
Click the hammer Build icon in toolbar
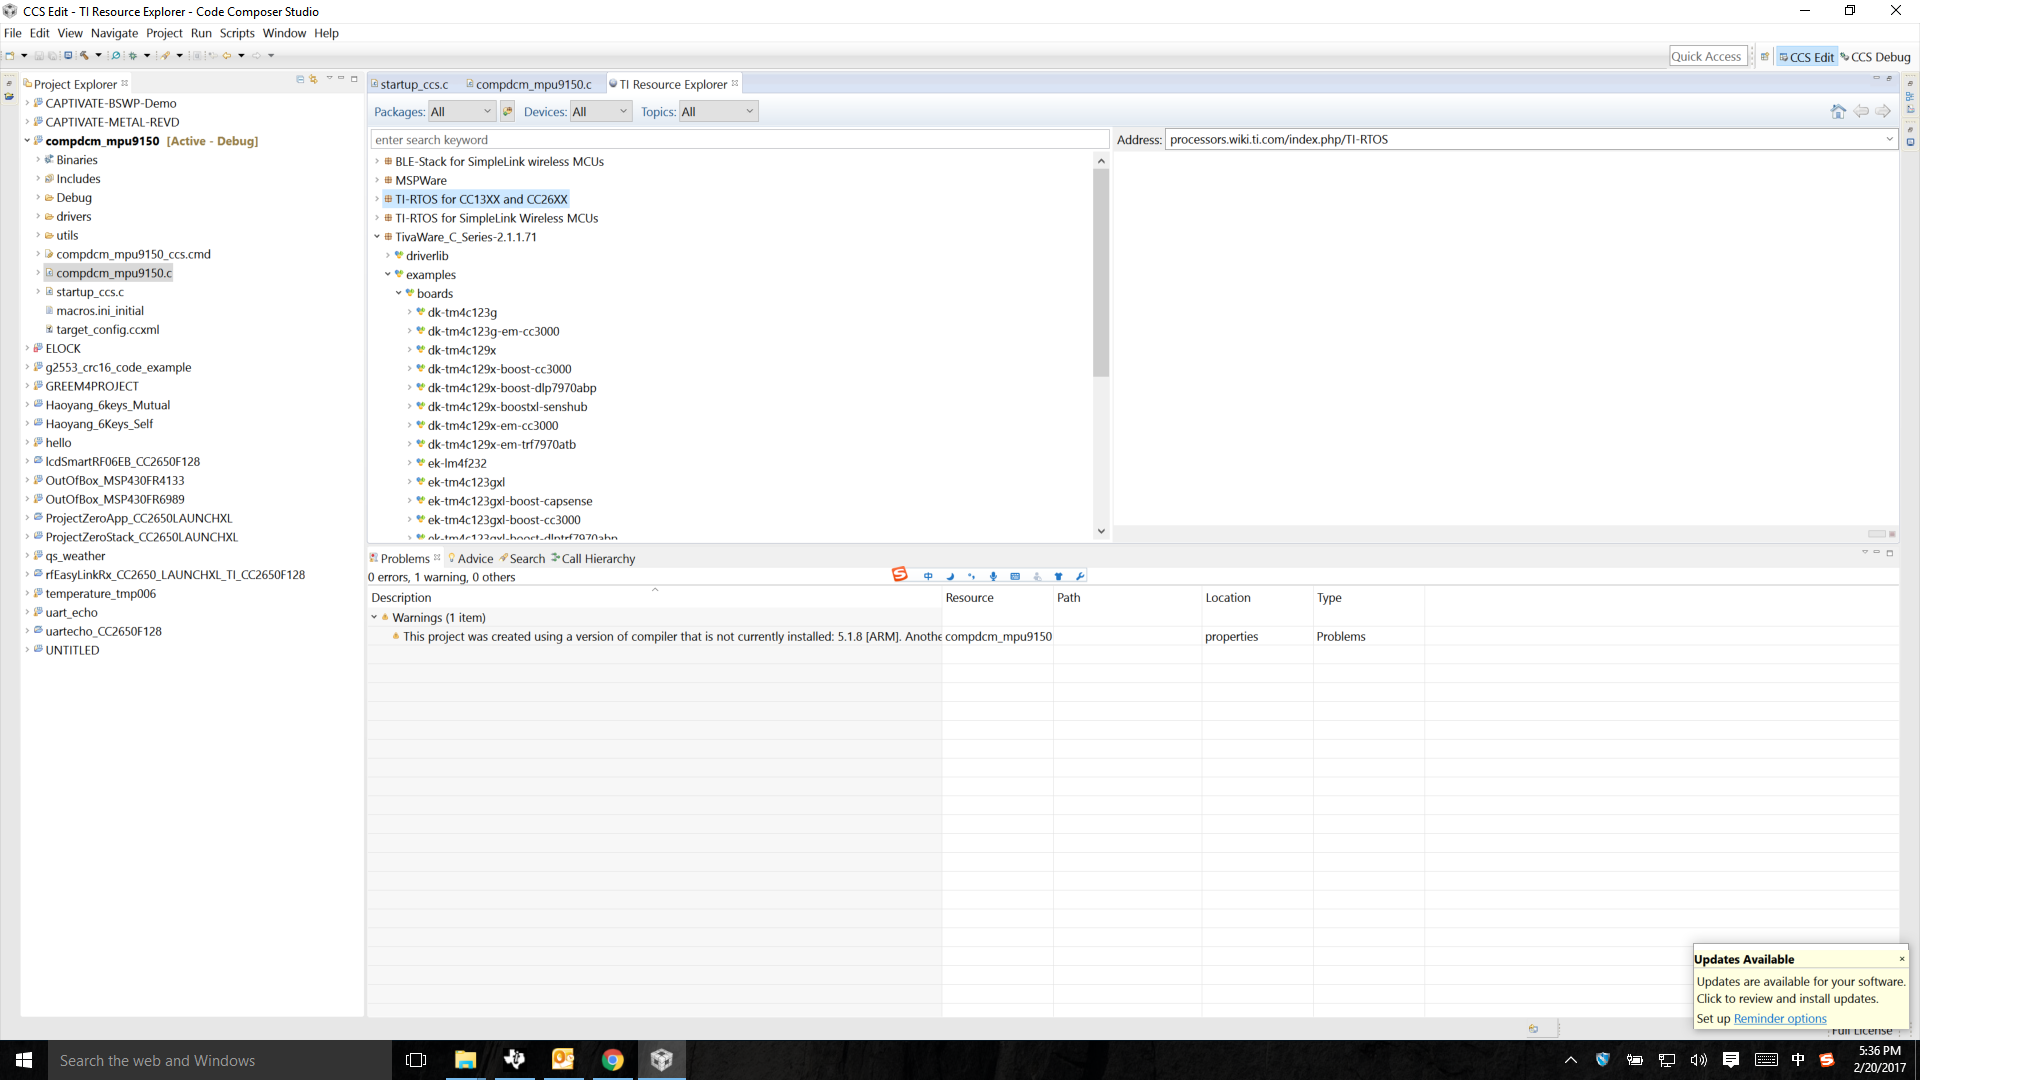coord(85,56)
